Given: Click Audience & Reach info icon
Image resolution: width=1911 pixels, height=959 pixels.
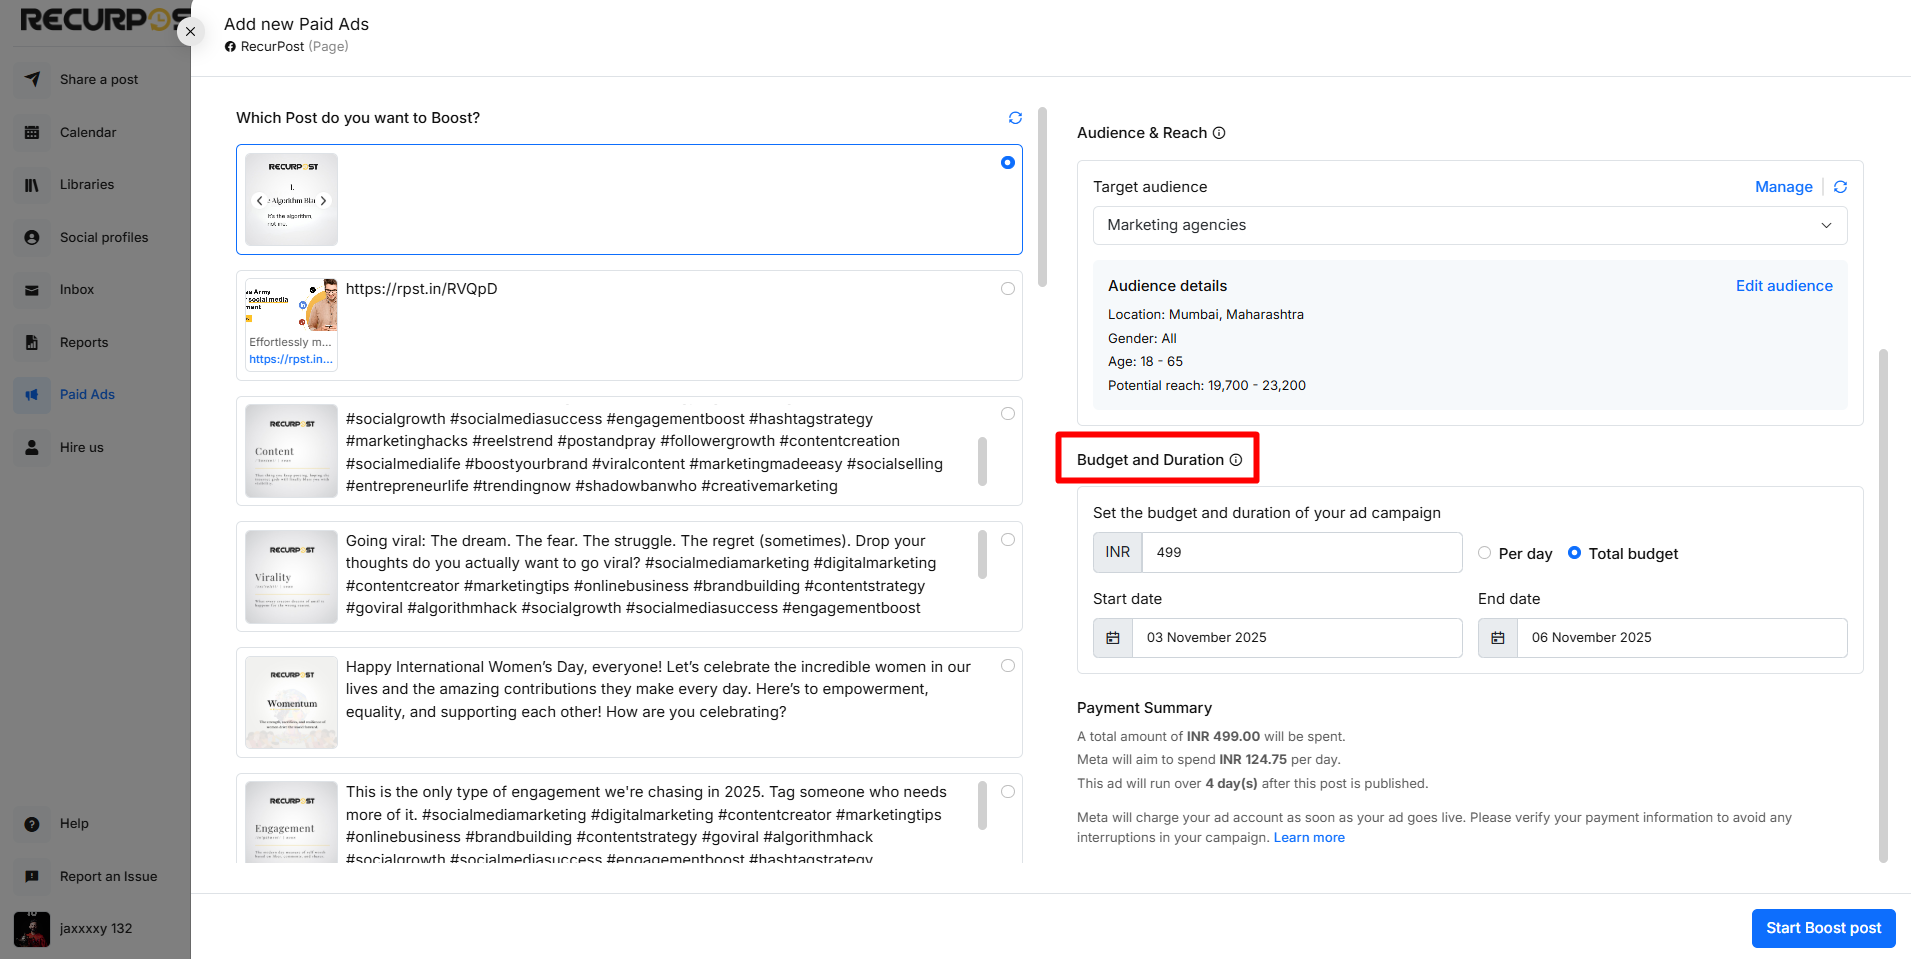Looking at the screenshot, I should click(x=1219, y=133).
